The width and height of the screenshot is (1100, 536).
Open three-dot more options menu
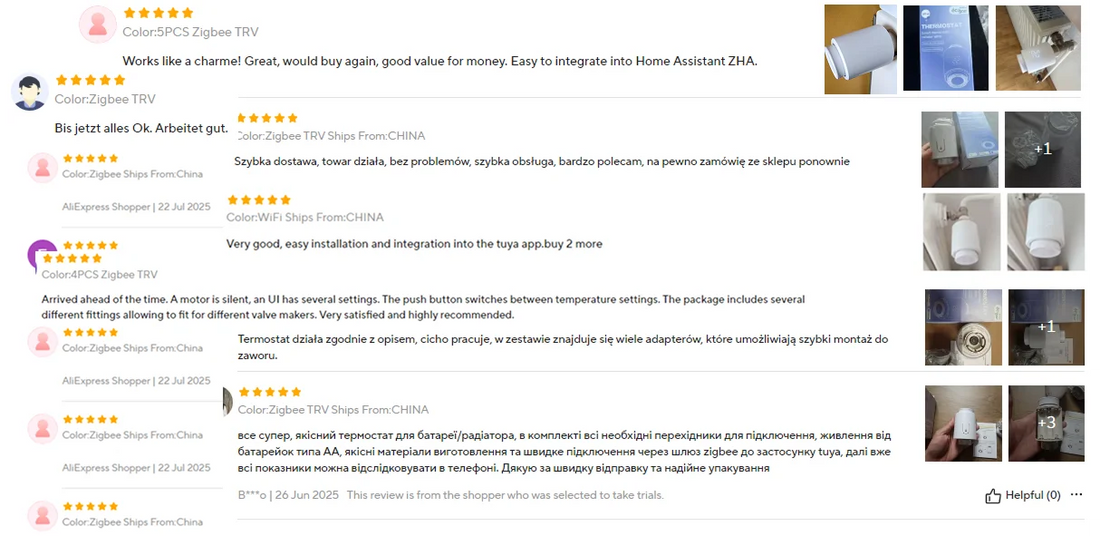1076,495
